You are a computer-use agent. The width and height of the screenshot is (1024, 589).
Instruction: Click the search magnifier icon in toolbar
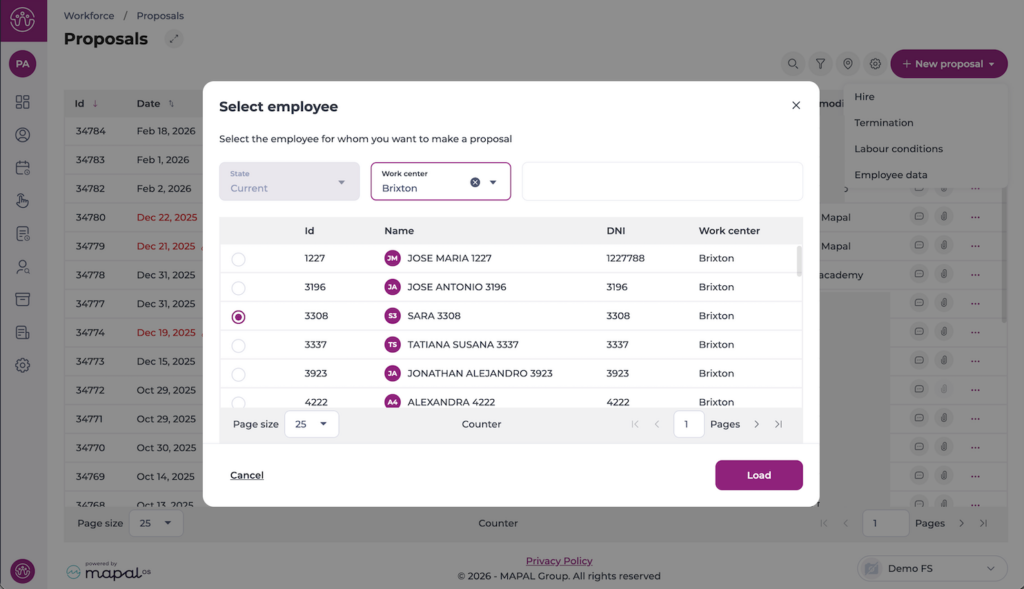pyautogui.click(x=793, y=64)
